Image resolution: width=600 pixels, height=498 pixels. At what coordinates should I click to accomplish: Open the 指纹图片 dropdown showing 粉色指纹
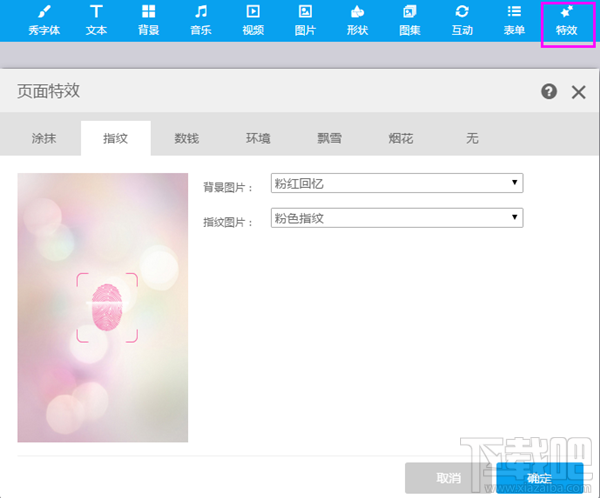click(x=397, y=218)
